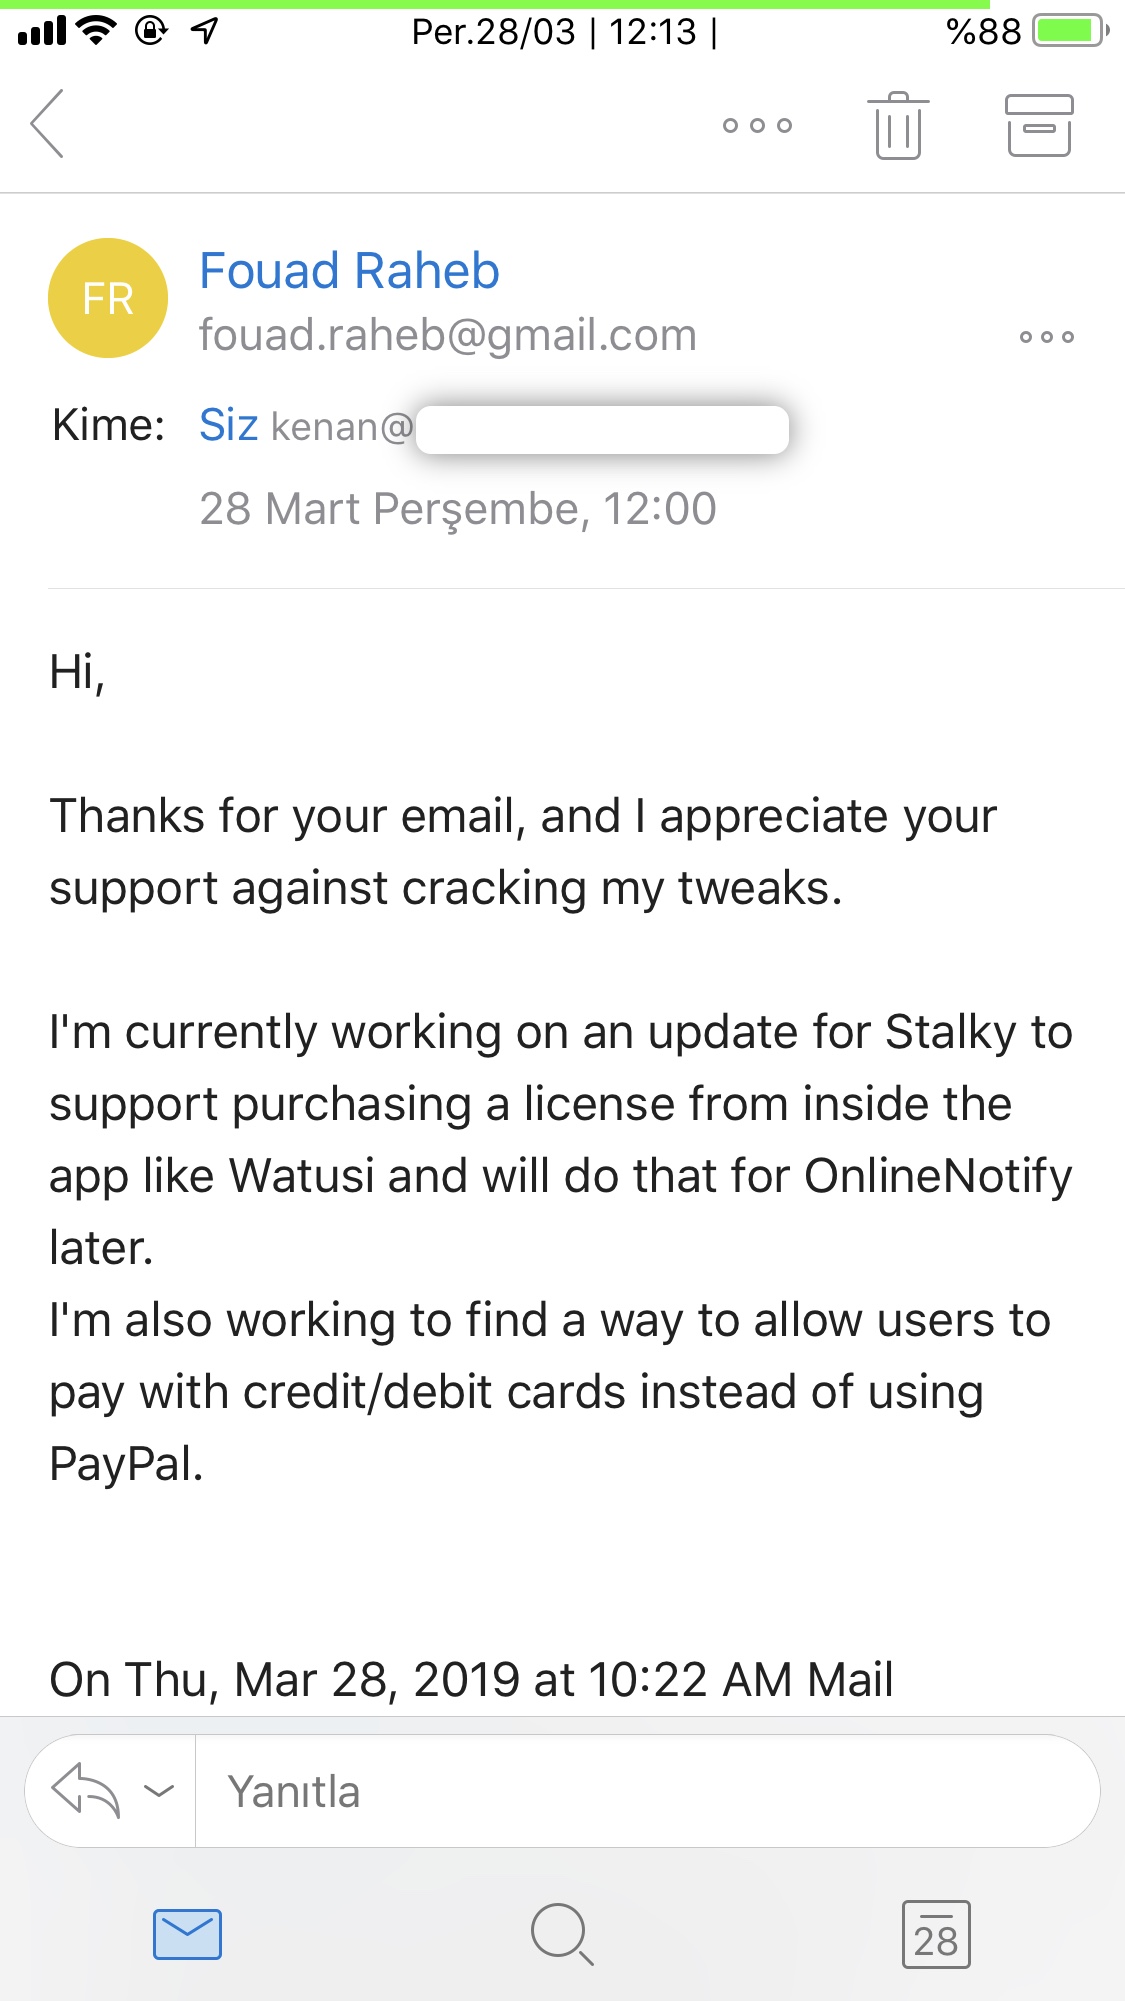Tap the battery indicator in status bar
Image resolution: width=1125 pixels, height=2001 pixels.
tap(1068, 31)
